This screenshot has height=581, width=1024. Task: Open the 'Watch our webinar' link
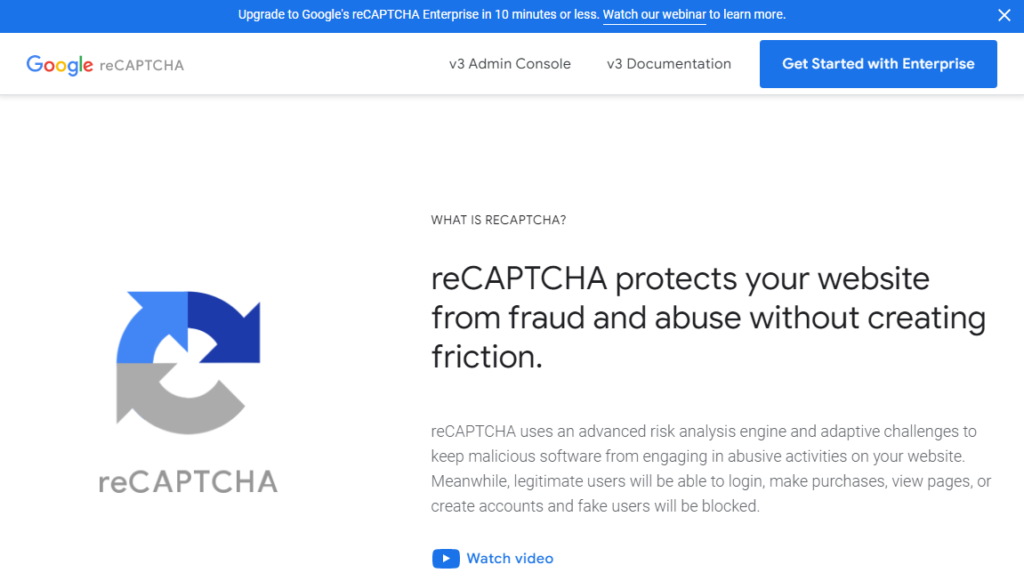(654, 15)
